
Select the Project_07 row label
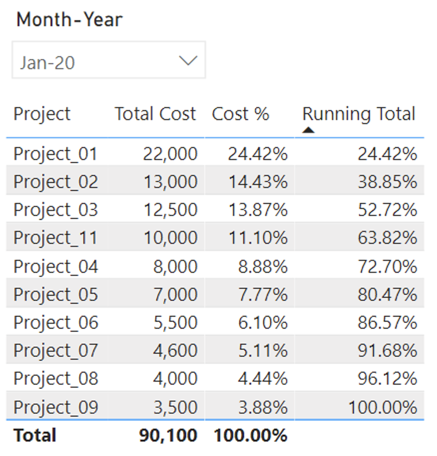56,351
